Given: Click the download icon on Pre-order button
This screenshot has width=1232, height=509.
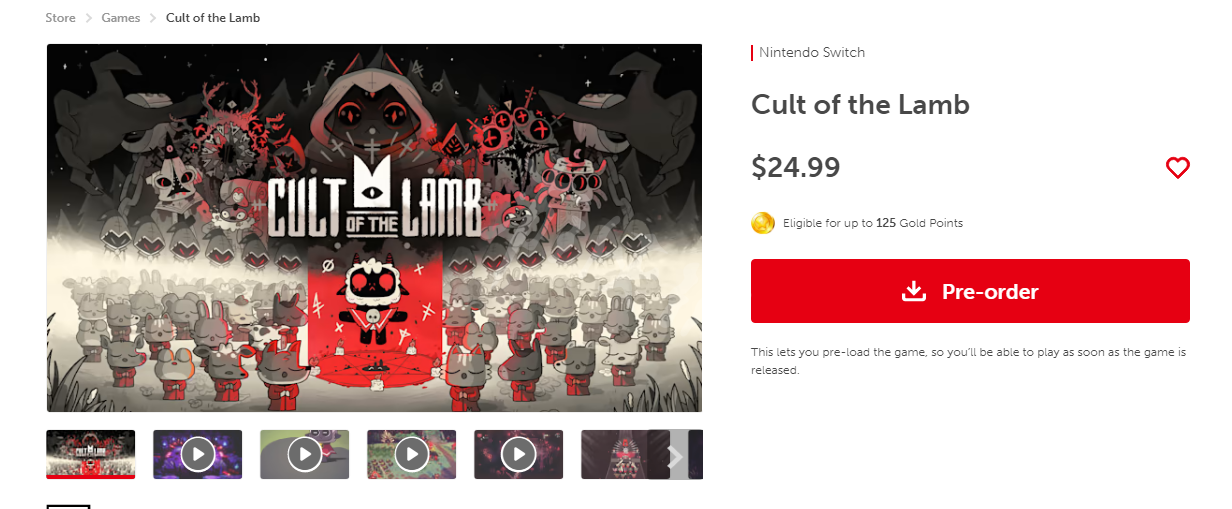Looking at the screenshot, I should point(913,291).
